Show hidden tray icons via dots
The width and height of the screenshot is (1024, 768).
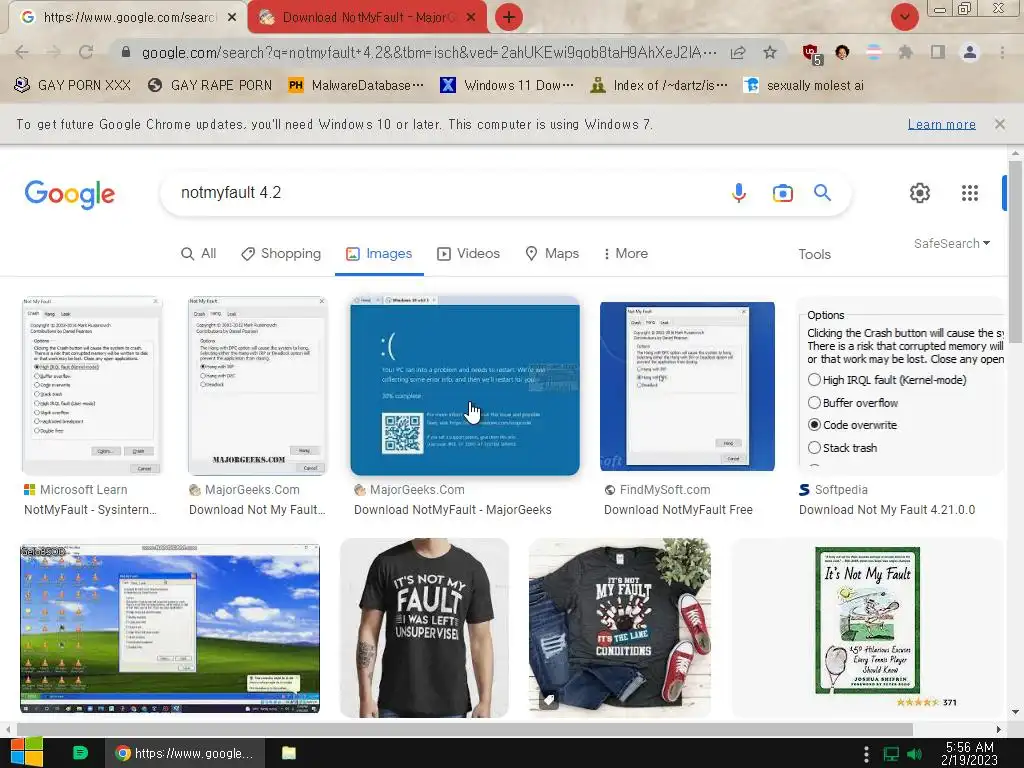point(867,754)
